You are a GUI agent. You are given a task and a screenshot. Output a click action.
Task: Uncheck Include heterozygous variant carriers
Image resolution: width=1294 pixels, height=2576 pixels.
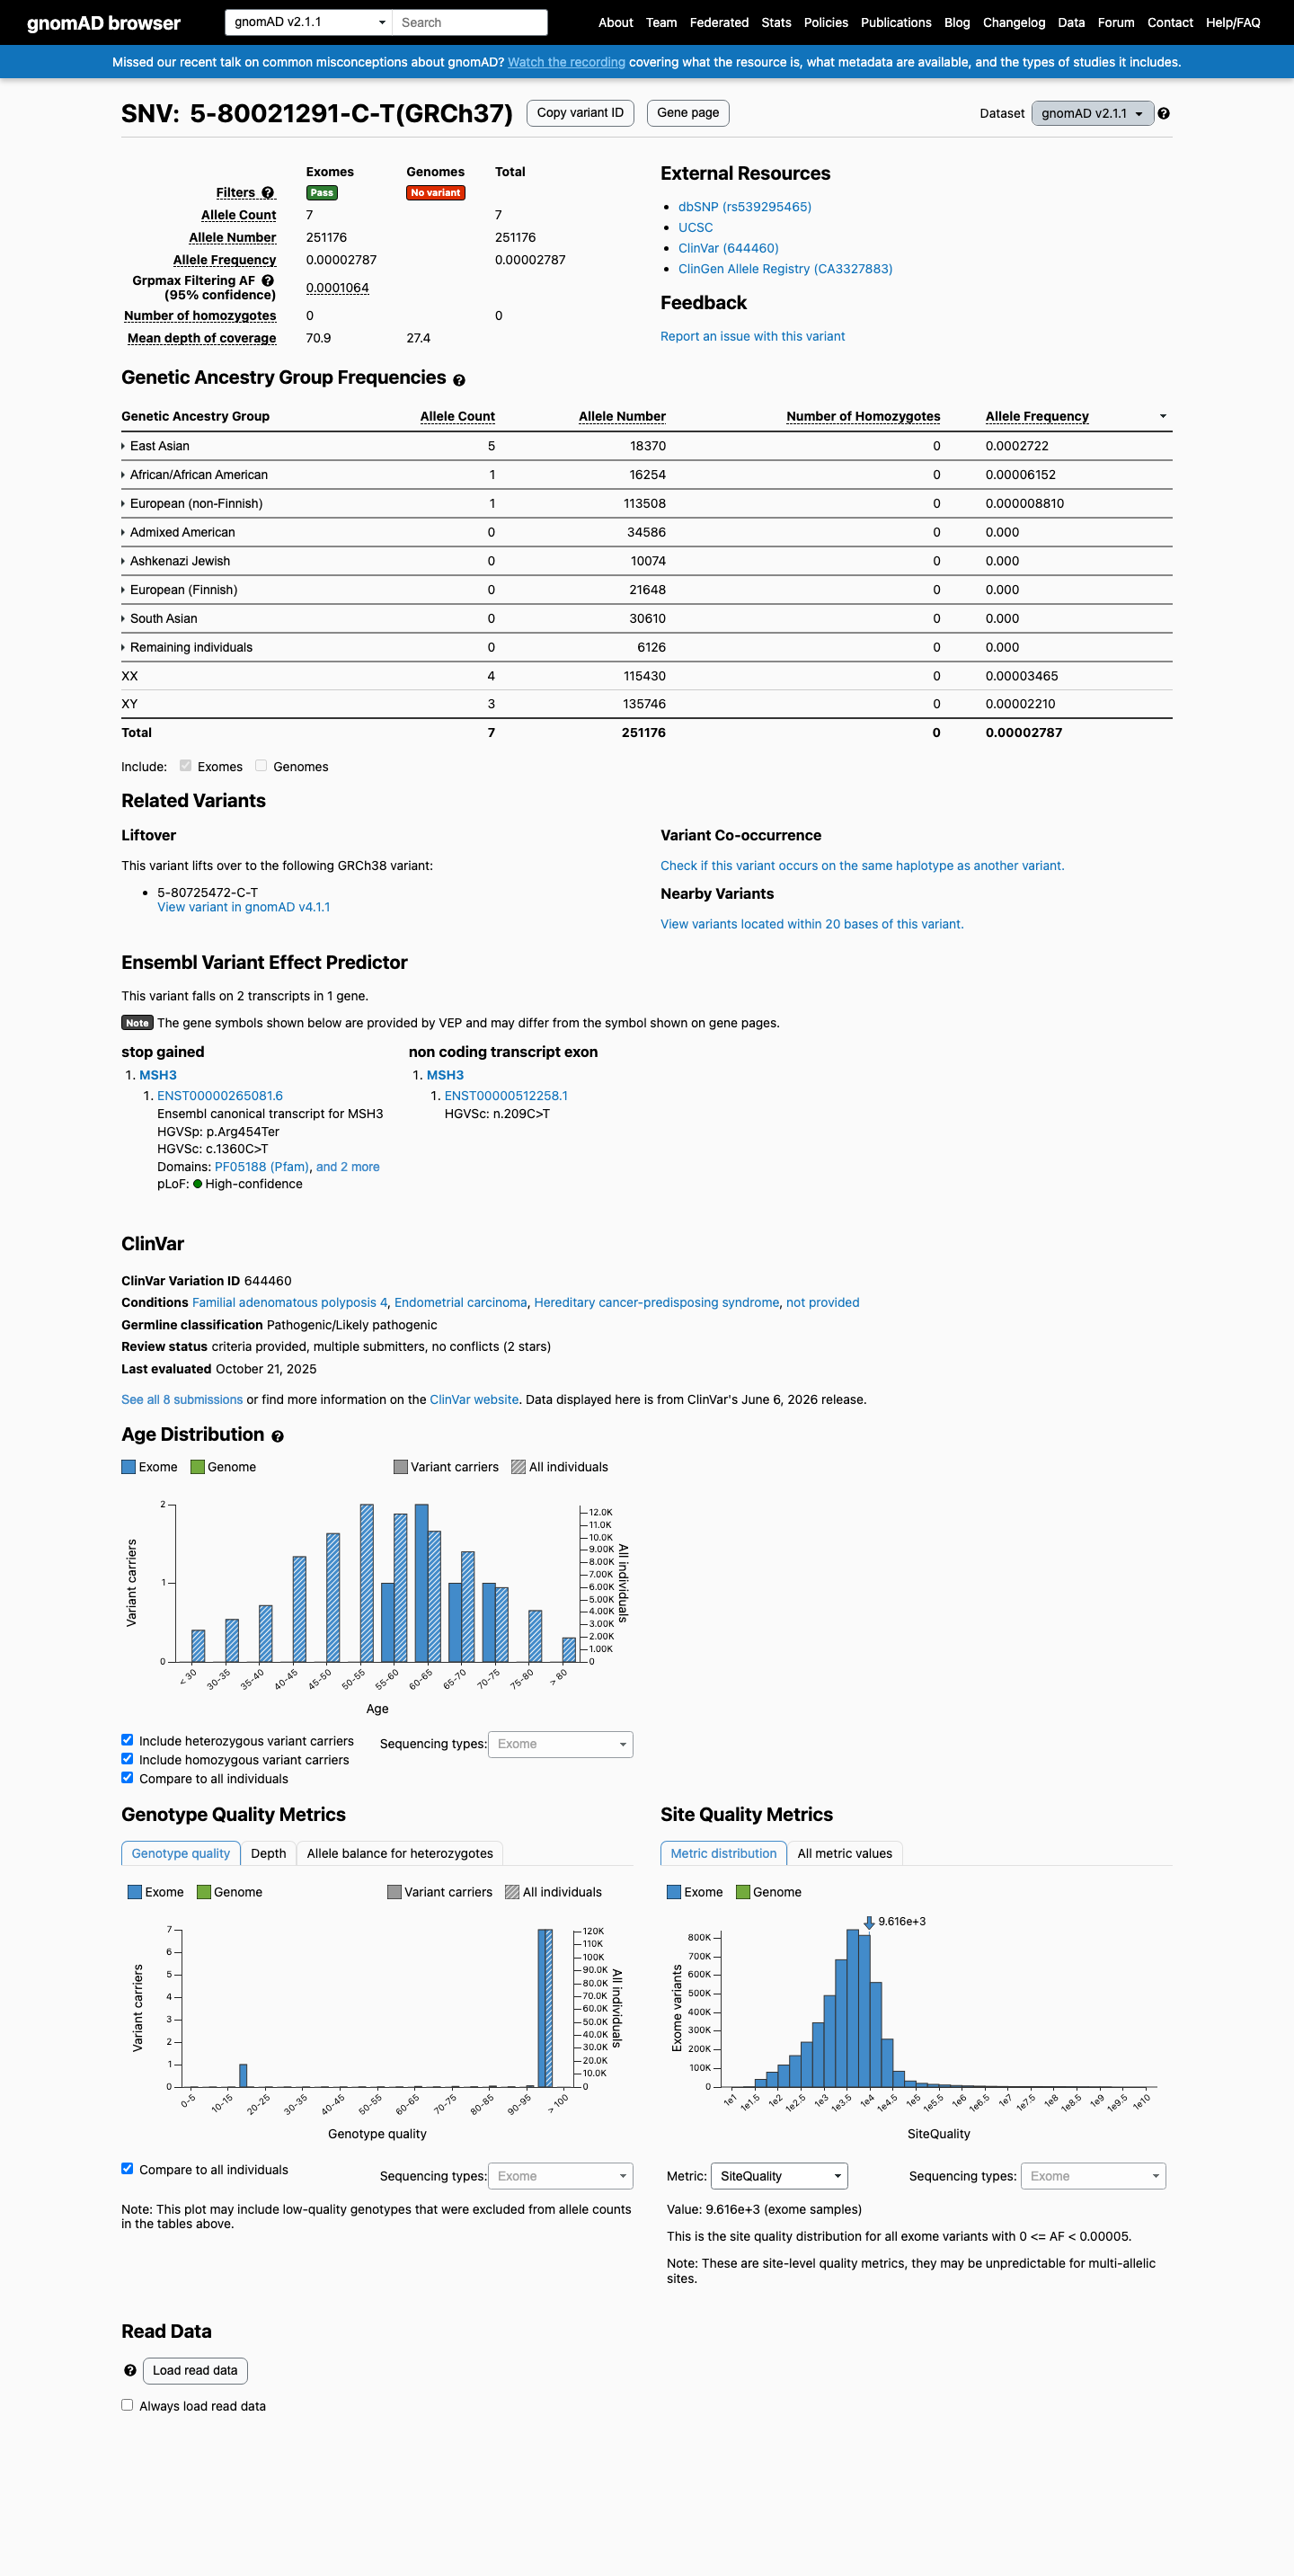point(127,1740)
